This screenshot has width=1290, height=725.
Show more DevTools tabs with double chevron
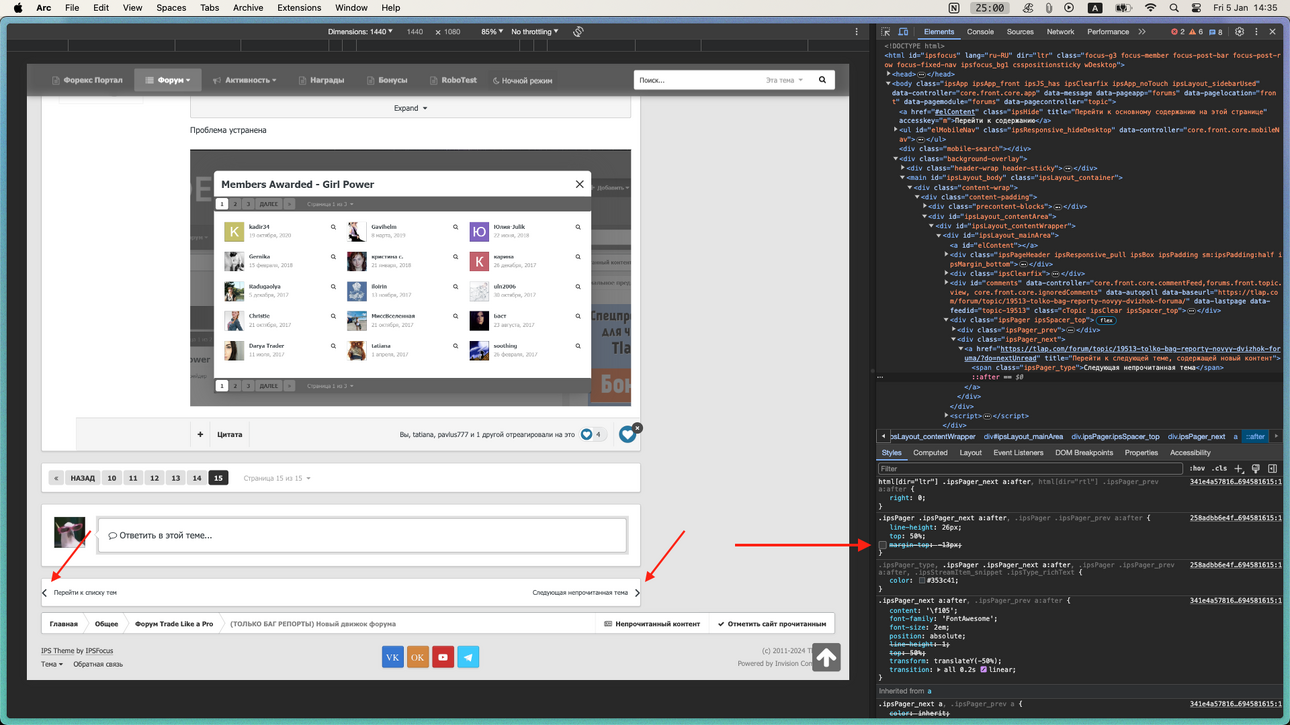pos(1142,32)
